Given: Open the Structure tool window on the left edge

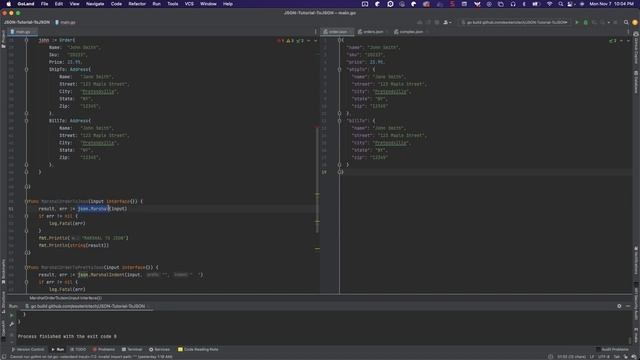Looking at the screenshot, I should (x=3, y=303).
